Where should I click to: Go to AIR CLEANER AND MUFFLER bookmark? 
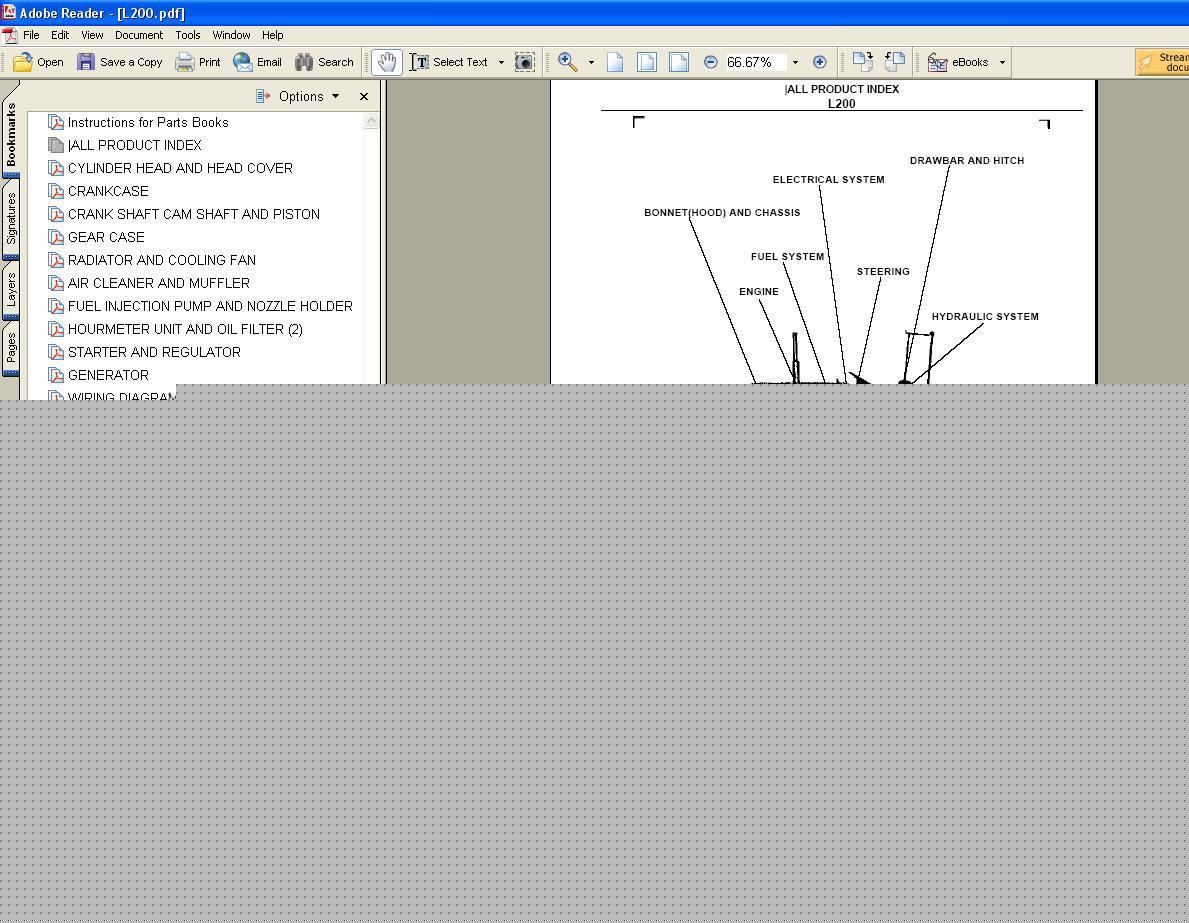coord(158,283)
